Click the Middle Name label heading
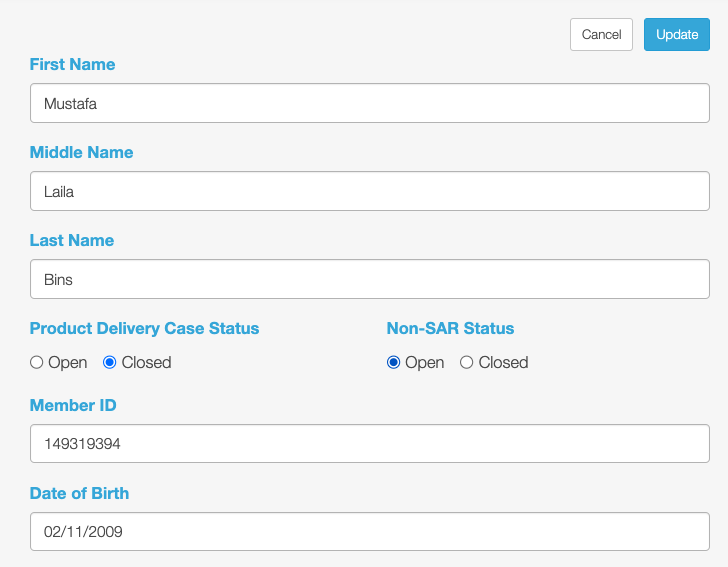This screenshot has height=567, width=728. pyautogui.click(x=81, y=152)
